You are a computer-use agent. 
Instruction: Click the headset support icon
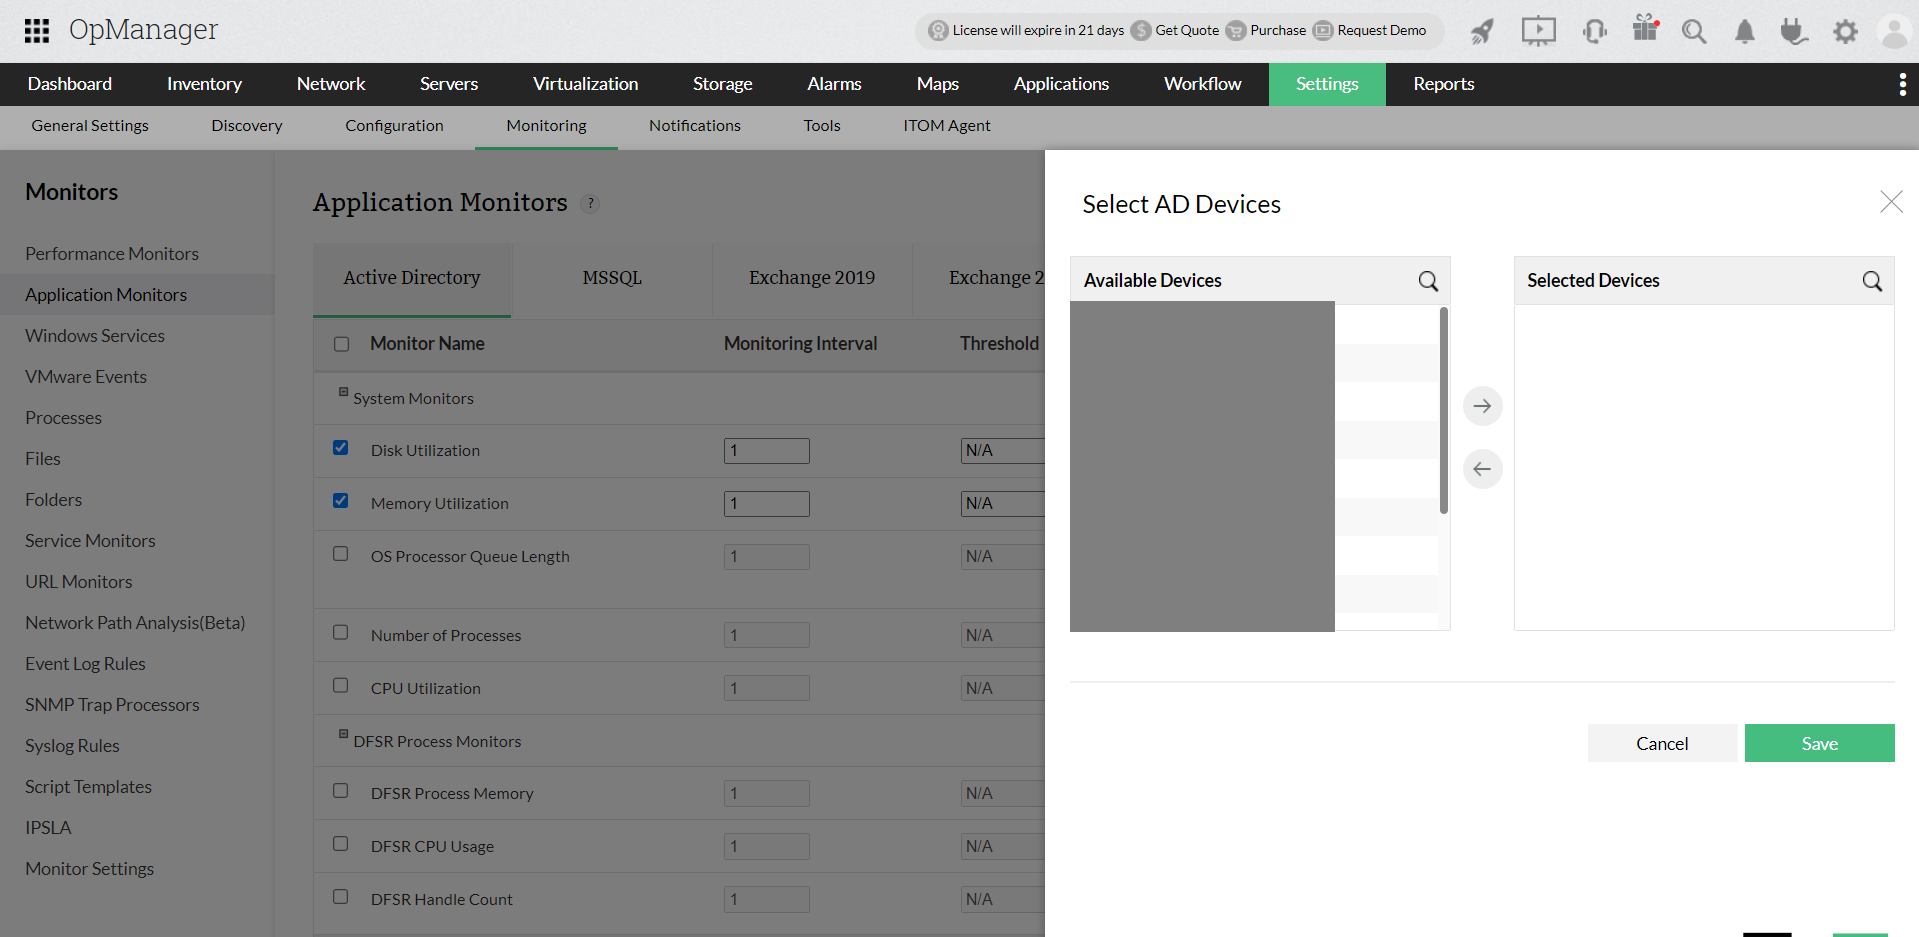click(1595, 31)
